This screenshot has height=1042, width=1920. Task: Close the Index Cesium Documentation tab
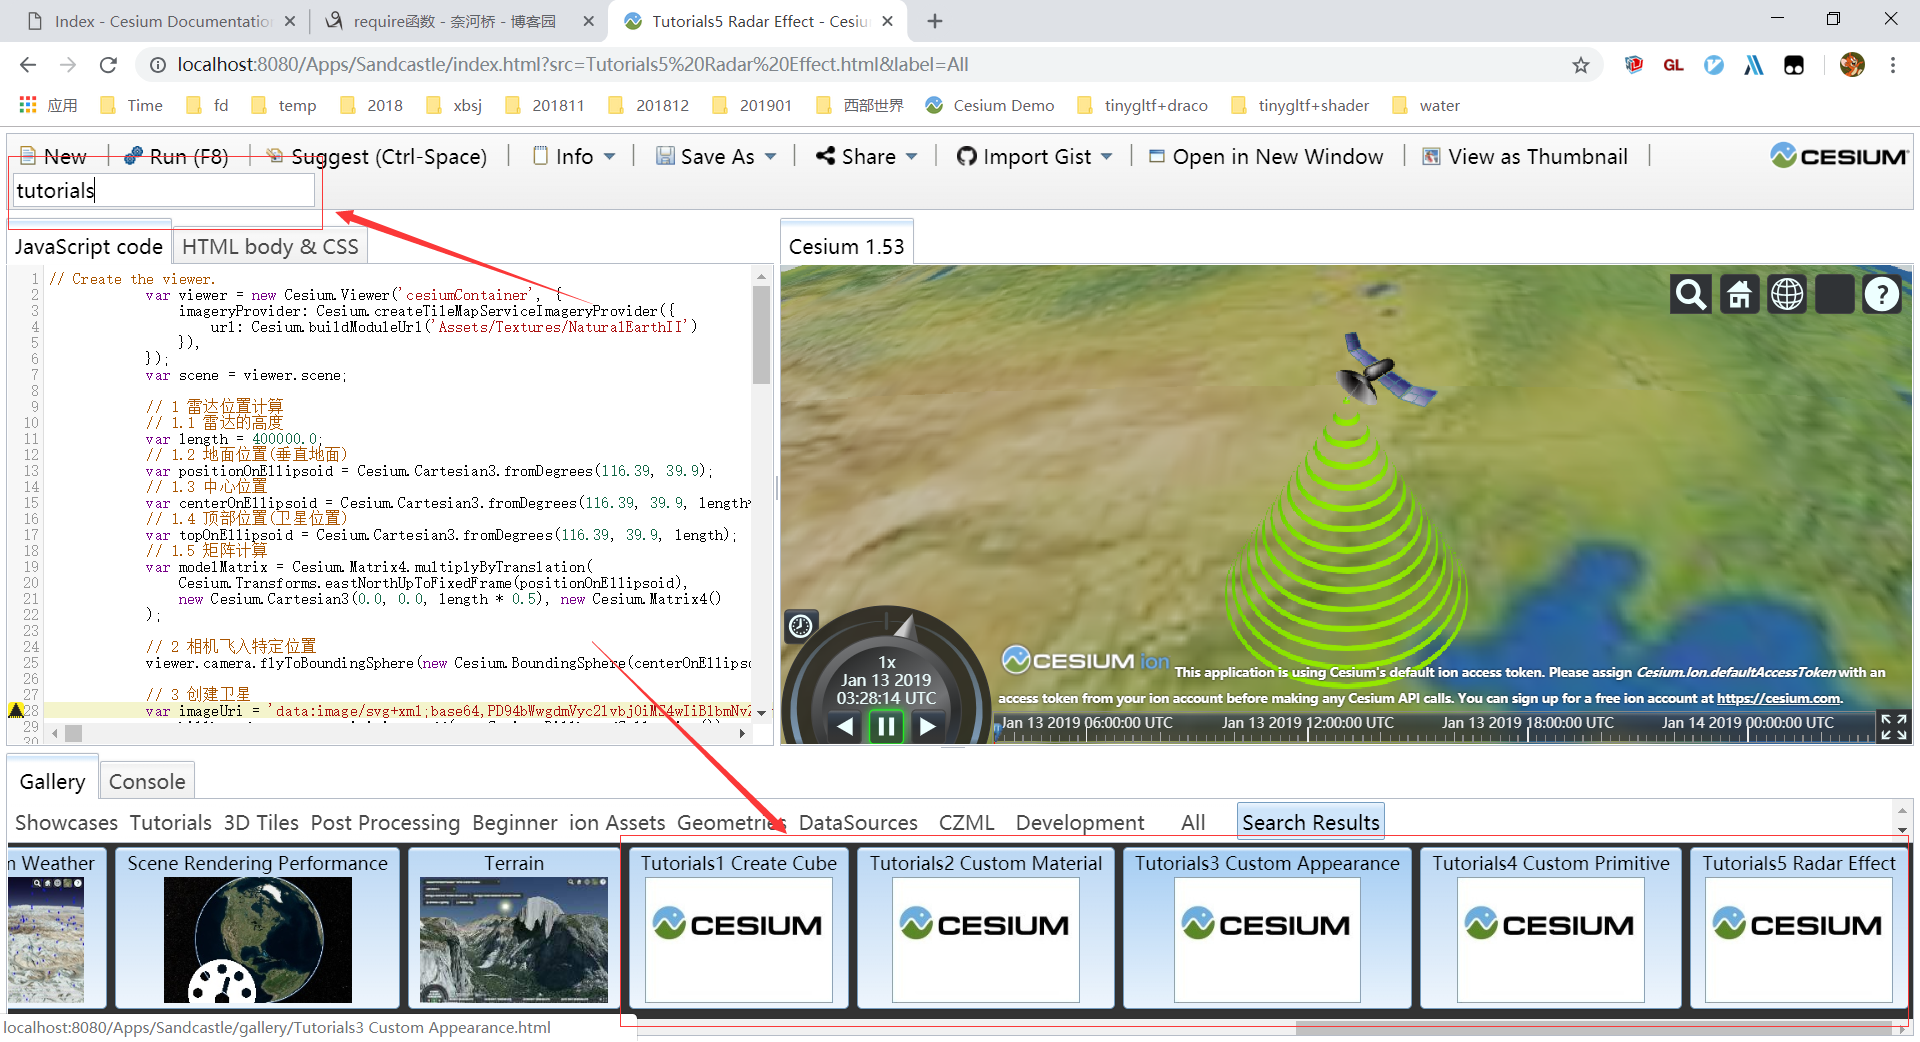coord(290,21)
